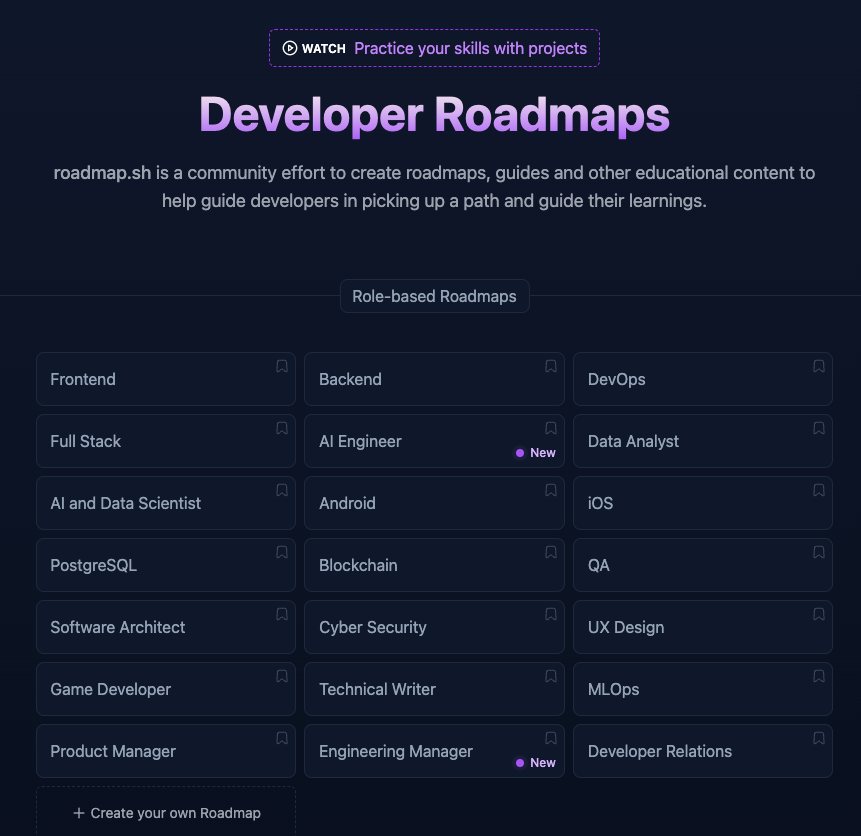The width and height of the screenshot is (861, 836).
Task: Click the roadmap.sh text in description
Action: [102, 173]
